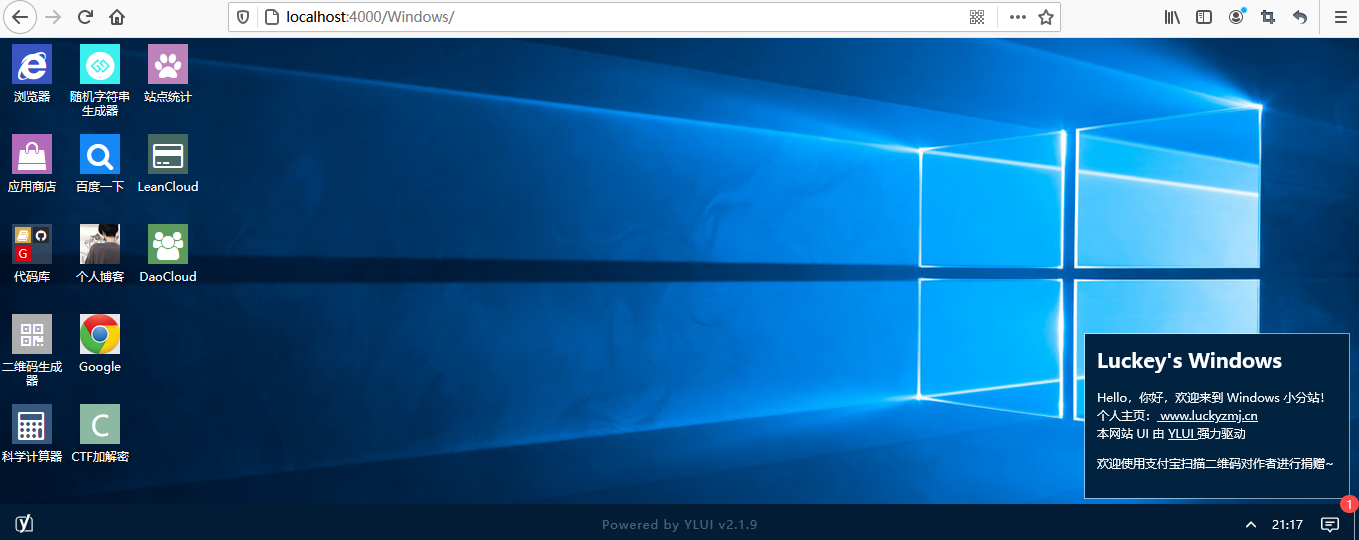Image resolution: width=1359 pixels, height=540 pixels.
Task: Toggle the browser sidebar
Action: pos(1204,17)
